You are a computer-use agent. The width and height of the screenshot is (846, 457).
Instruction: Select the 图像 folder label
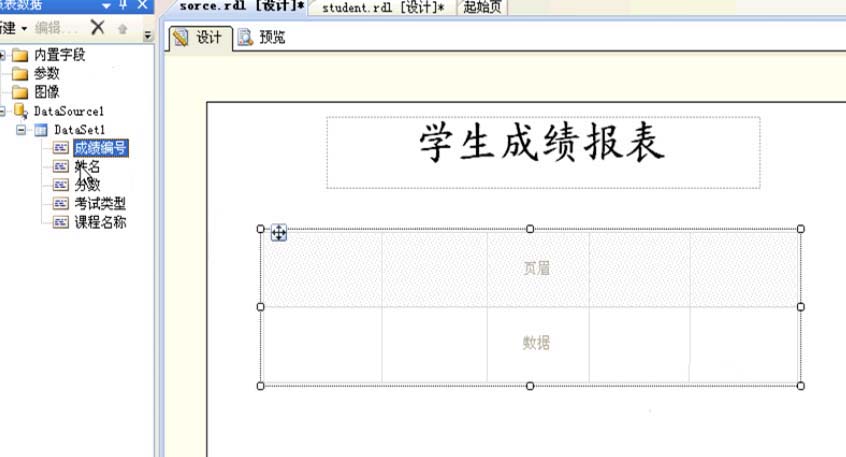[46, 92]
